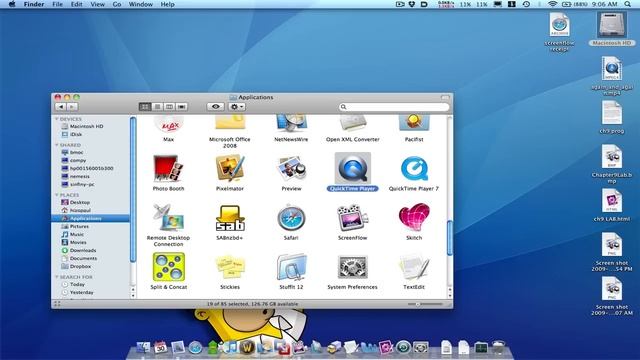Go back in Finder history
Image resolution: width=640 pixels, height=360 pixels.
[x=60, y=107]
